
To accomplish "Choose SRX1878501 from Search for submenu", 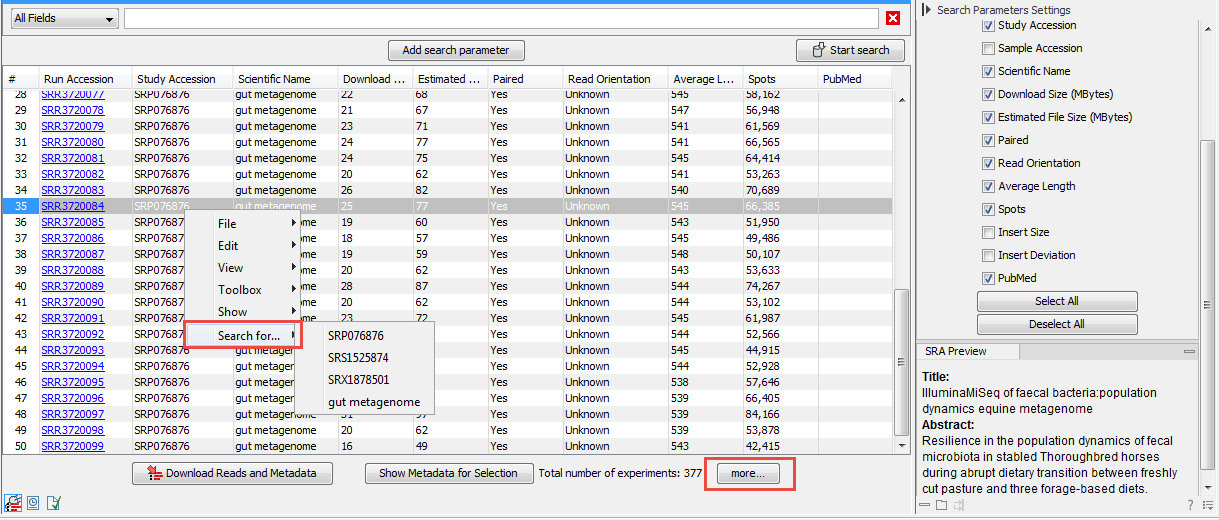I will click(358, 380).
